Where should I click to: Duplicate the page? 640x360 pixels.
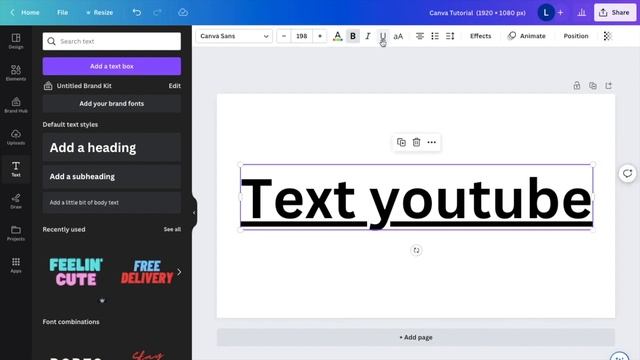coord(593,86)
